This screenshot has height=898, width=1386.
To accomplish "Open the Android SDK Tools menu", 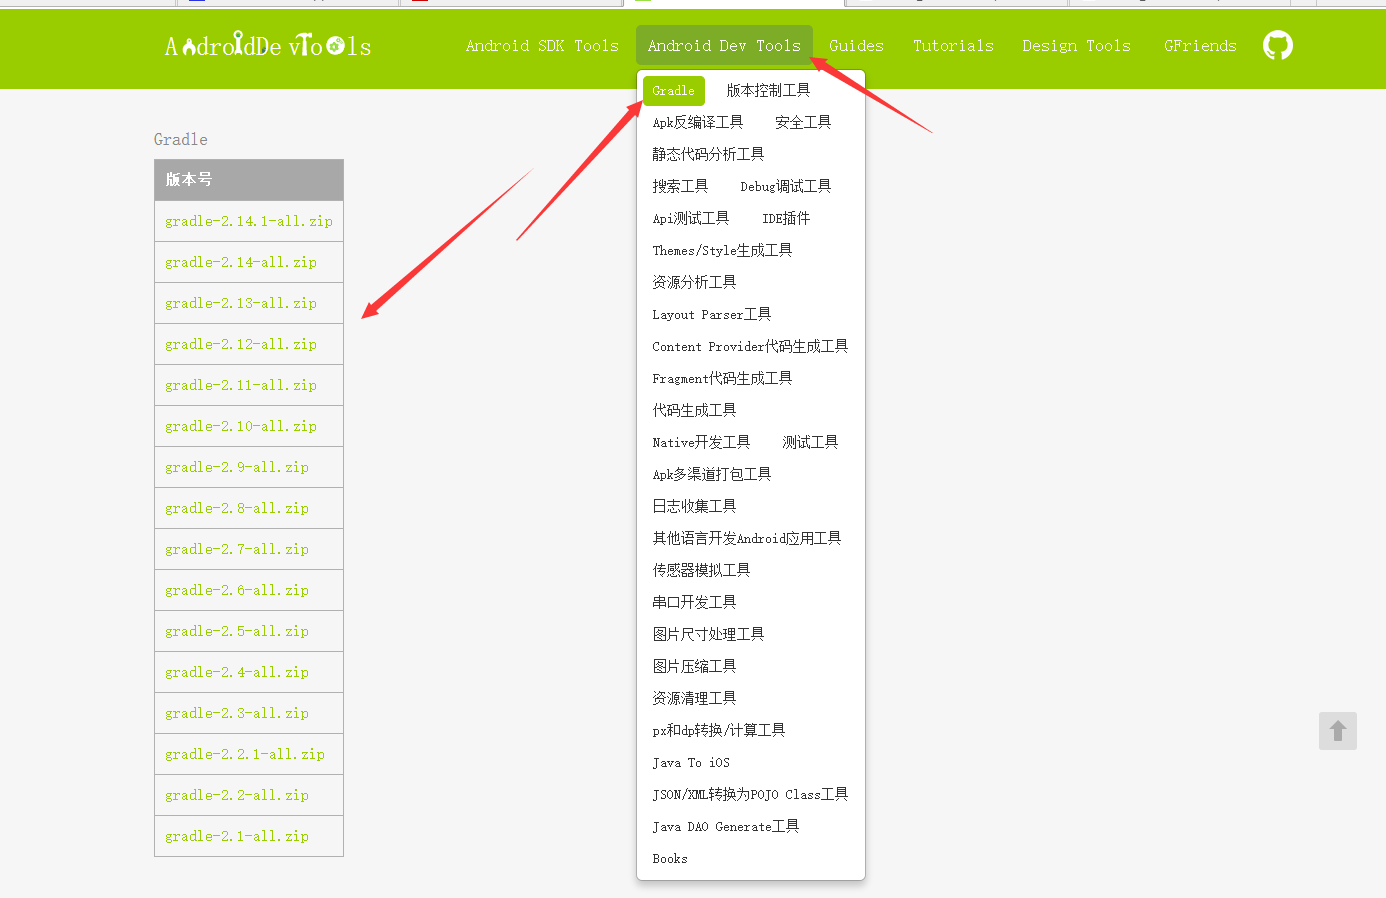I will tap(542, 46).
